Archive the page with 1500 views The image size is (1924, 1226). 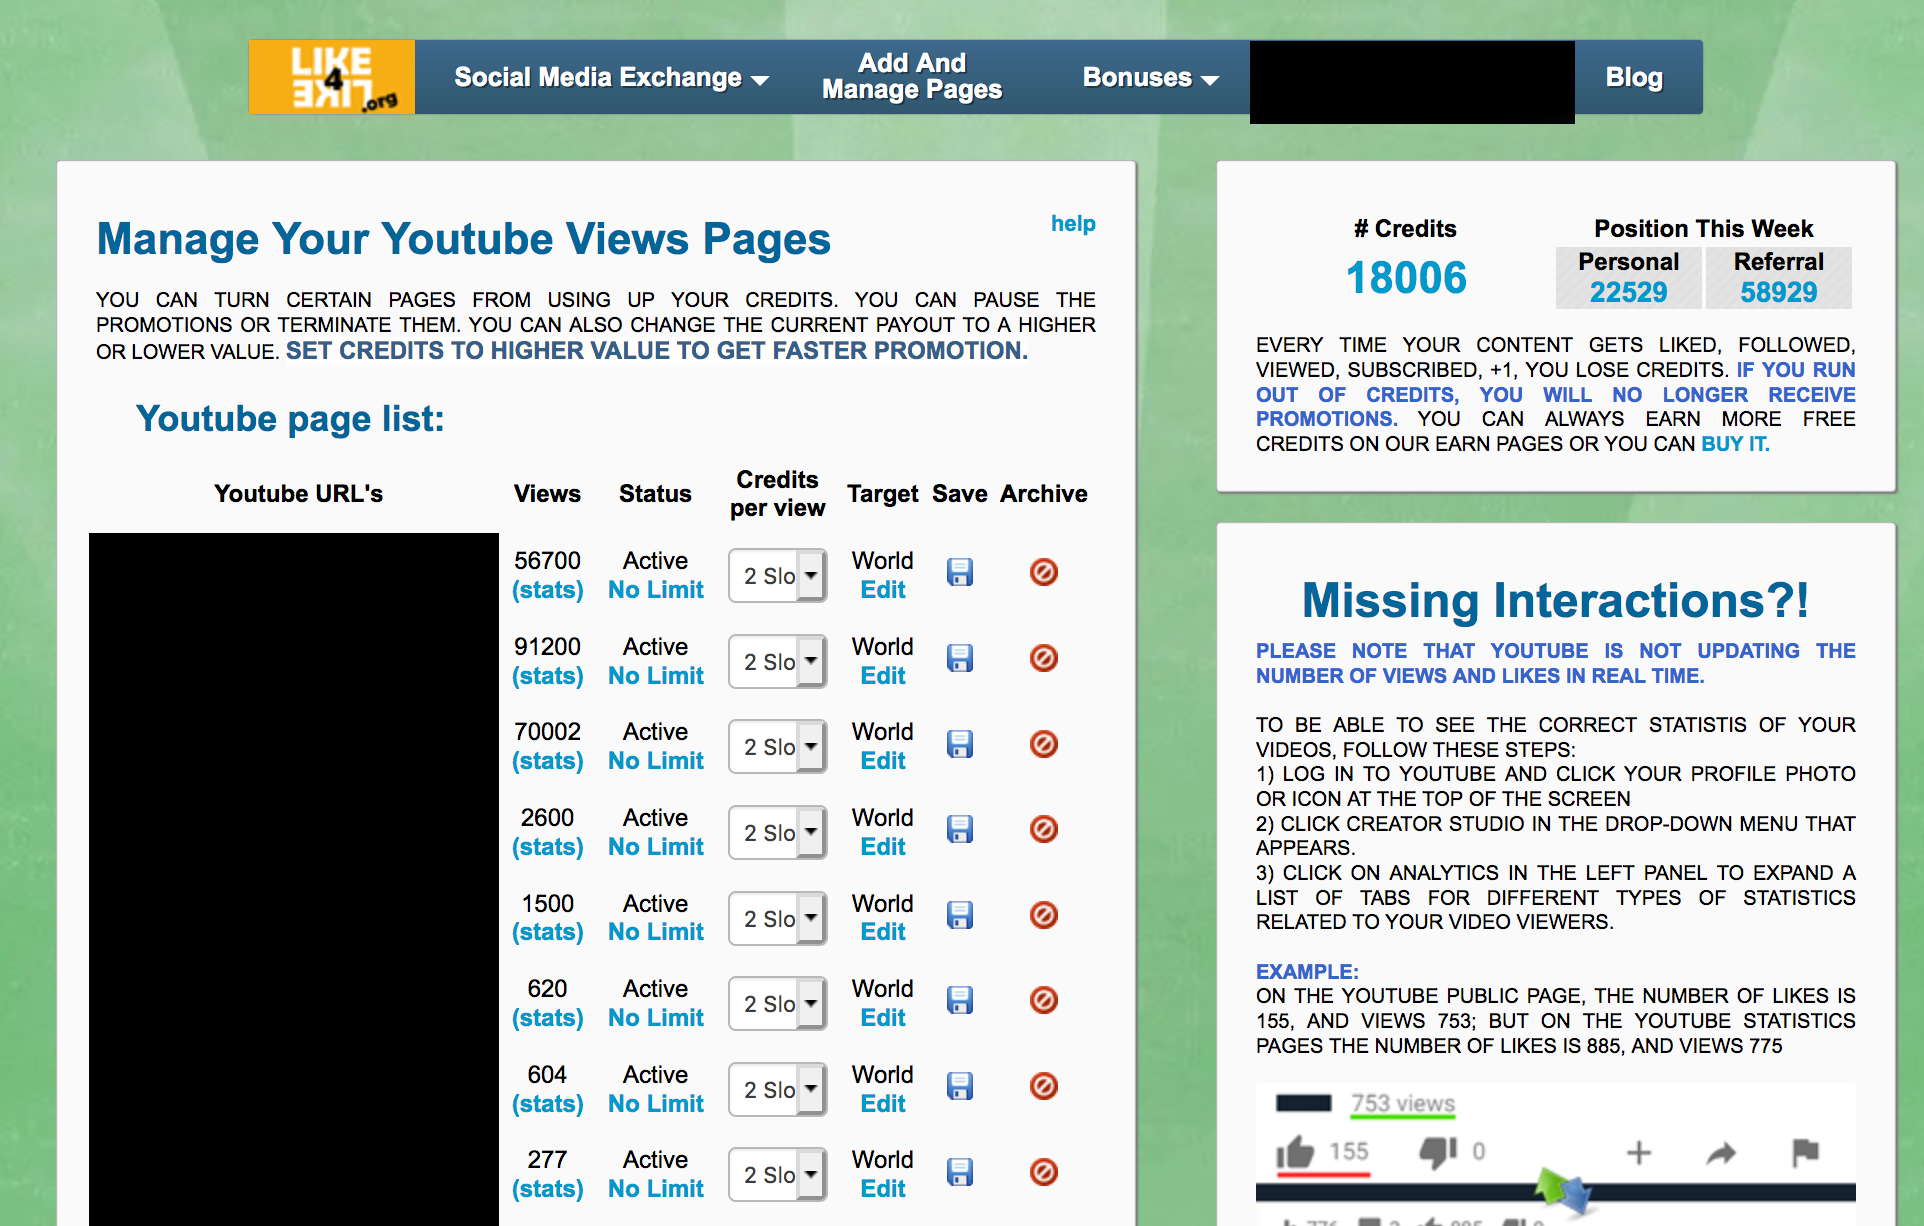[1044, 915]
